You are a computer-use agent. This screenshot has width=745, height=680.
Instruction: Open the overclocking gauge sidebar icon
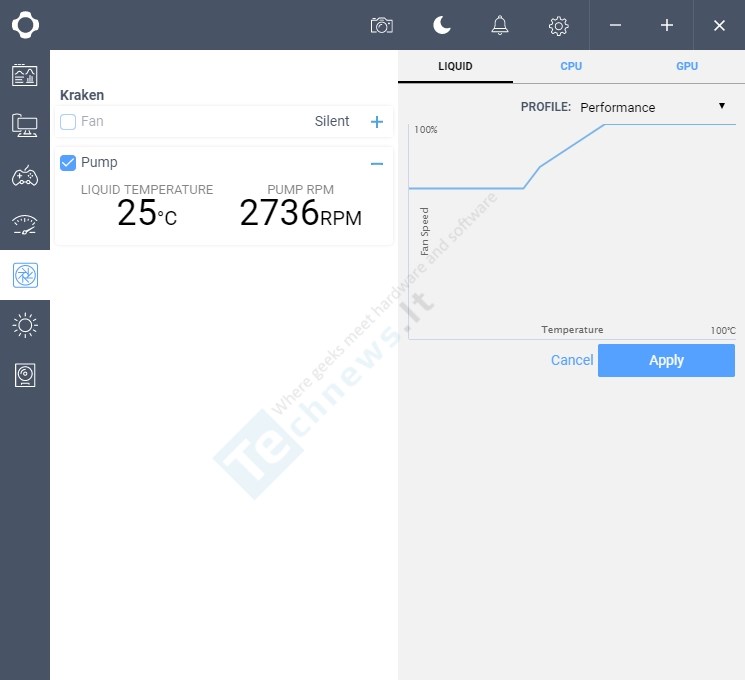tap(25, 225)
